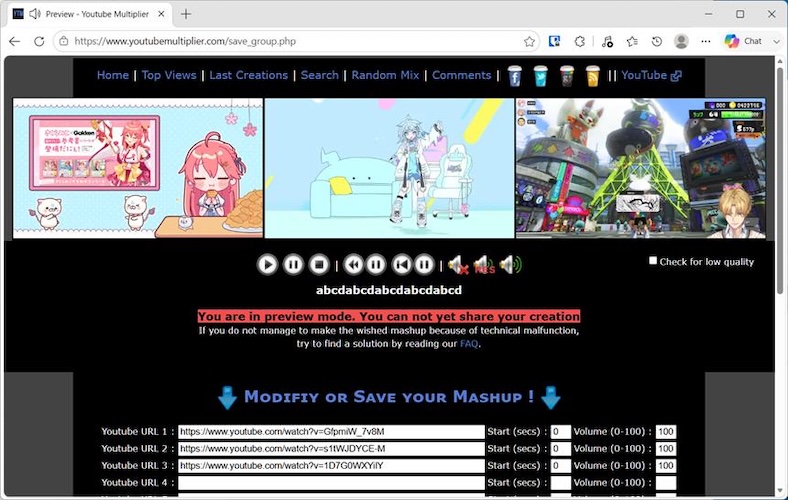Edit the Youtube URL 3 field
The height and width of the screenshot is (500, 788).
[331, 466]
